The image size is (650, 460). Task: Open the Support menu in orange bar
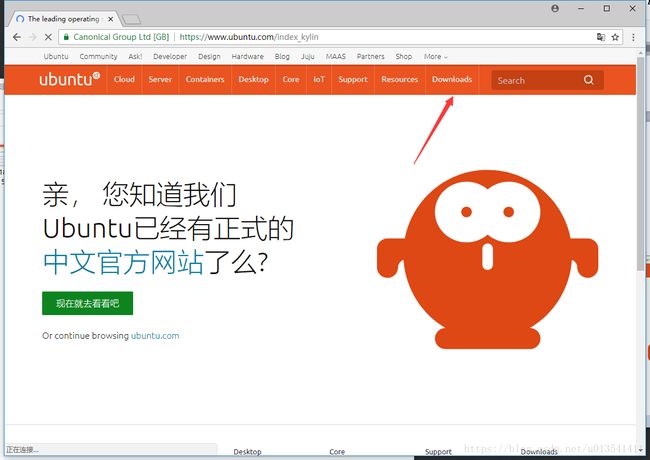(x=353, y=79)
